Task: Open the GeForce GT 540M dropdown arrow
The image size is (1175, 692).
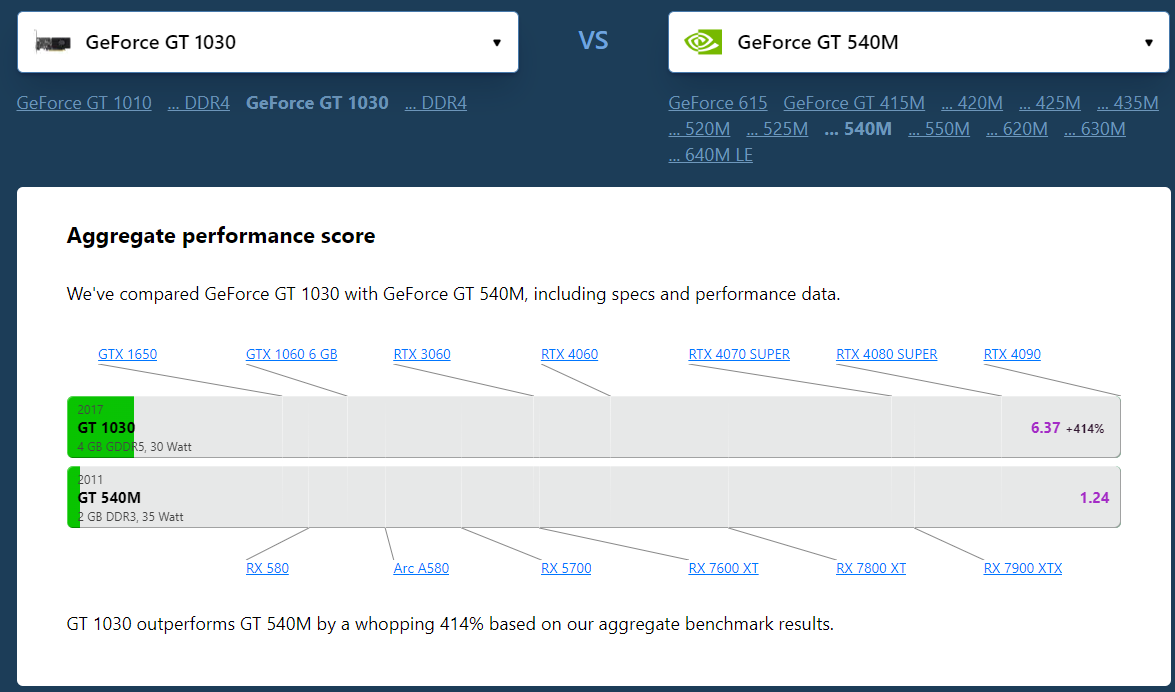Action: (x=1149, y=43)
